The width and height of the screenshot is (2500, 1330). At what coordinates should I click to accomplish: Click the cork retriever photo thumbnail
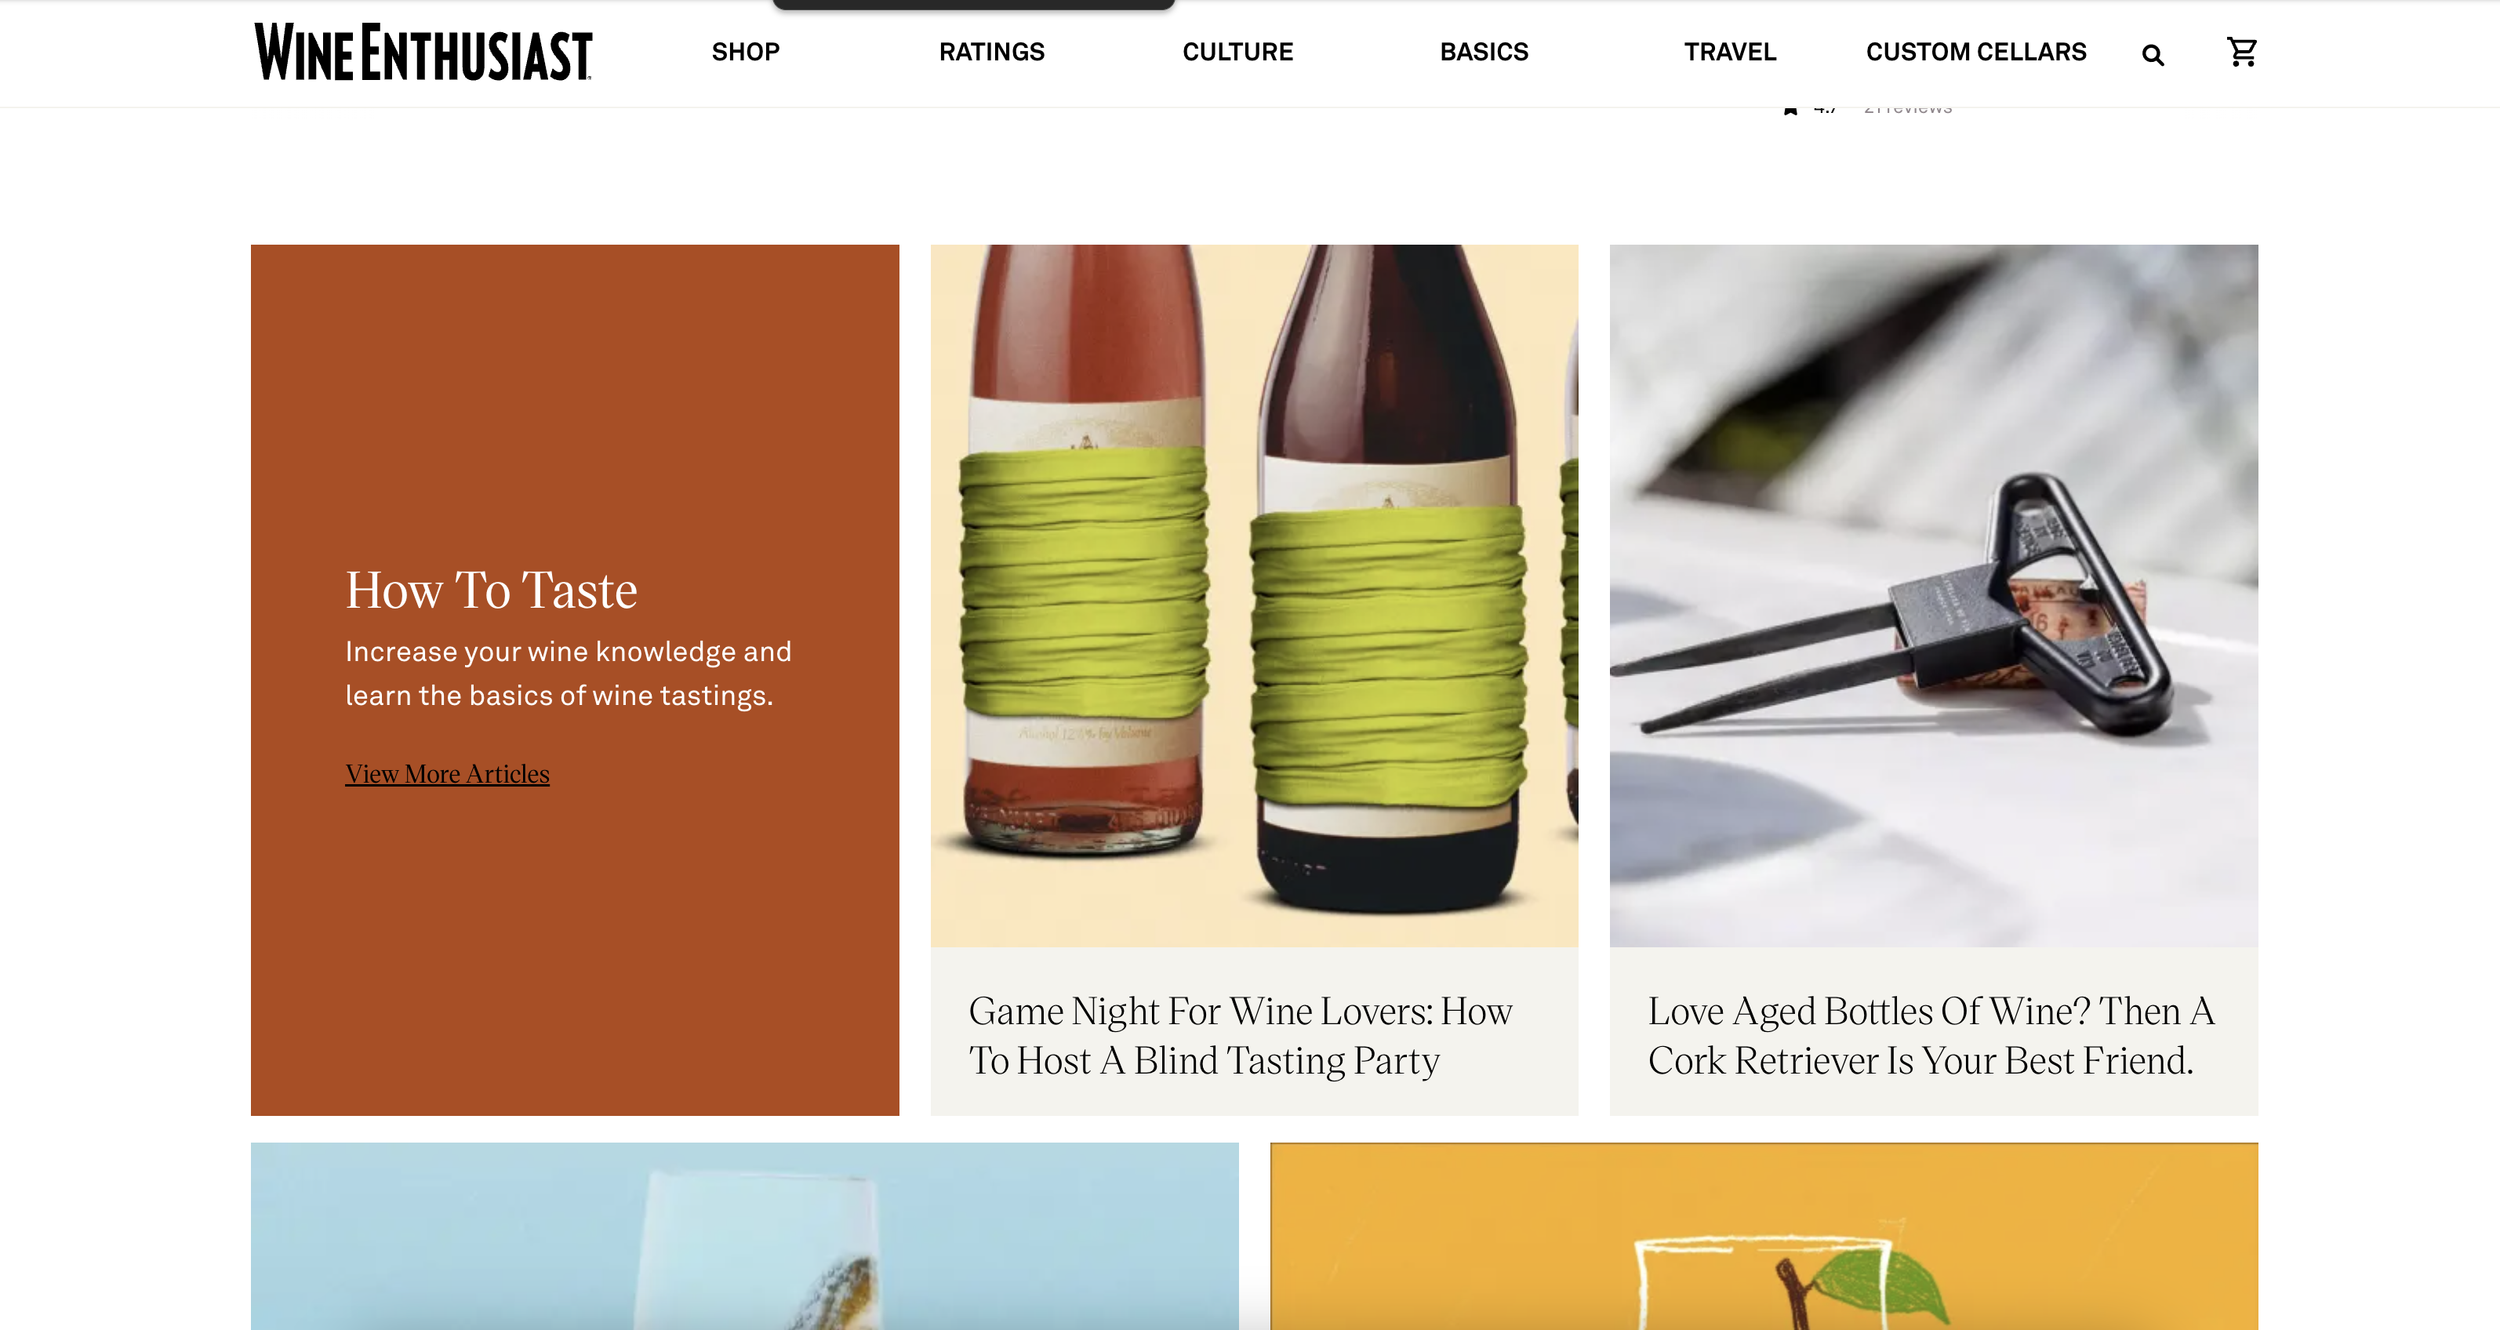1933,596
